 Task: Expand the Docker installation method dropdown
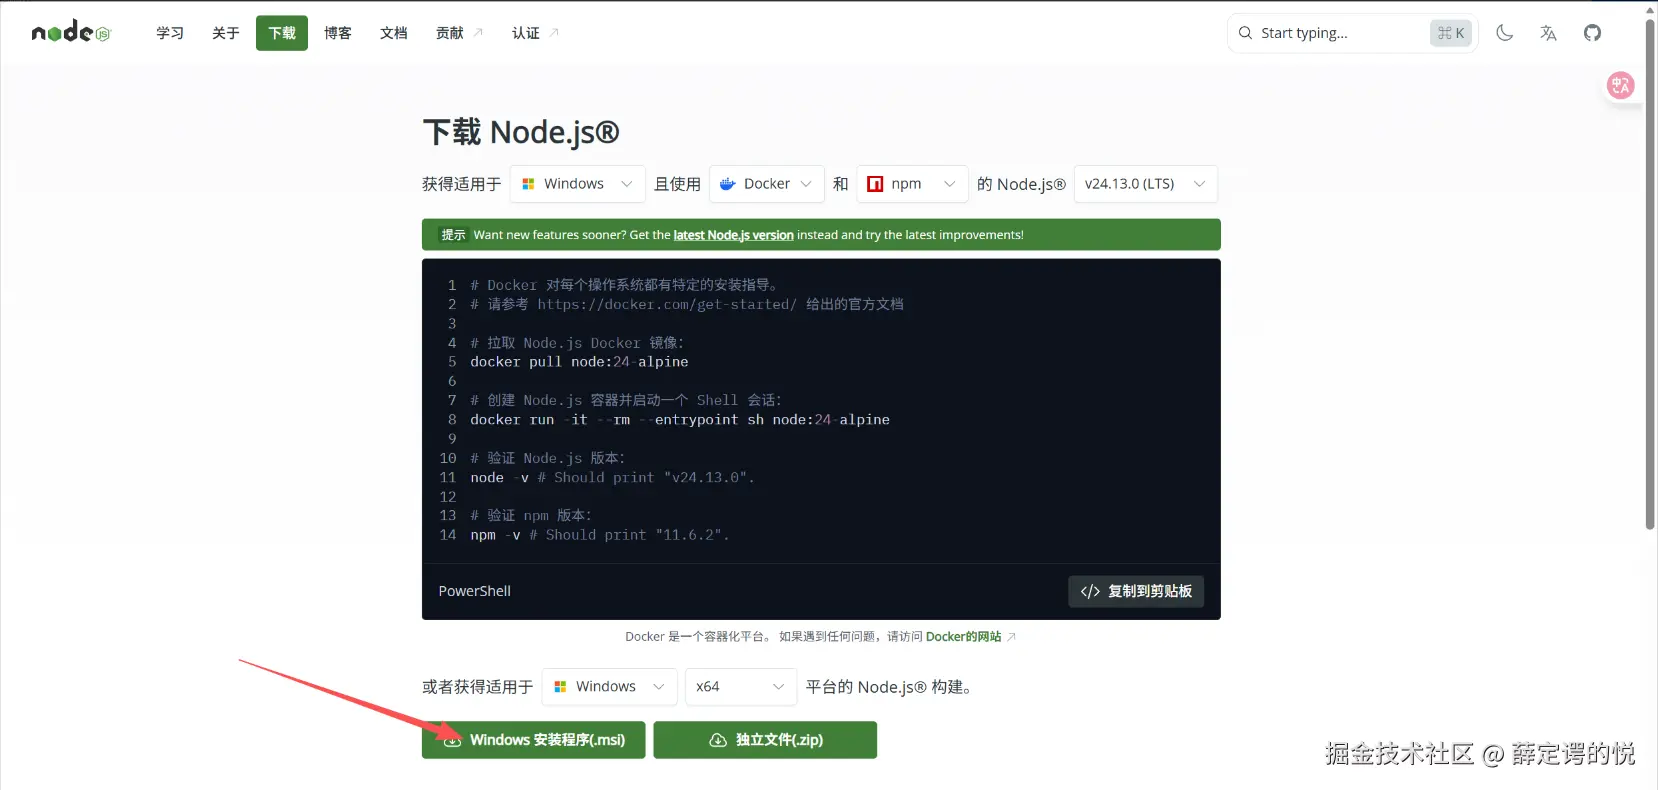tap(767, 184)
